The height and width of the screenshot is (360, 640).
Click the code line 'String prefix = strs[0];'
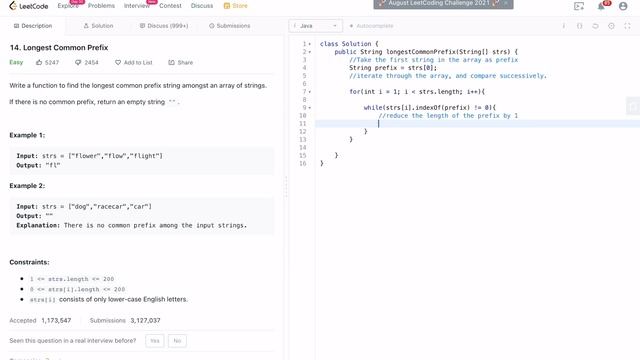tap(393, 68)
